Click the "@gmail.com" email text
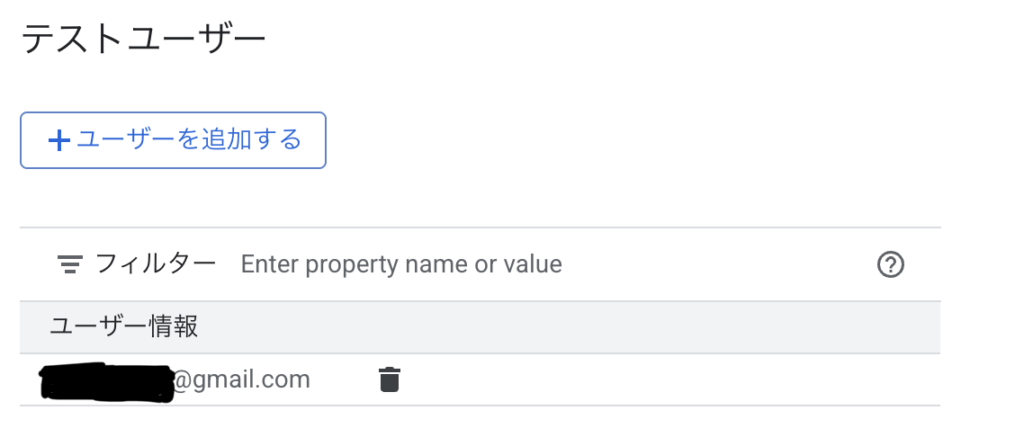1024x428 pixels. (x=241, y=380)
